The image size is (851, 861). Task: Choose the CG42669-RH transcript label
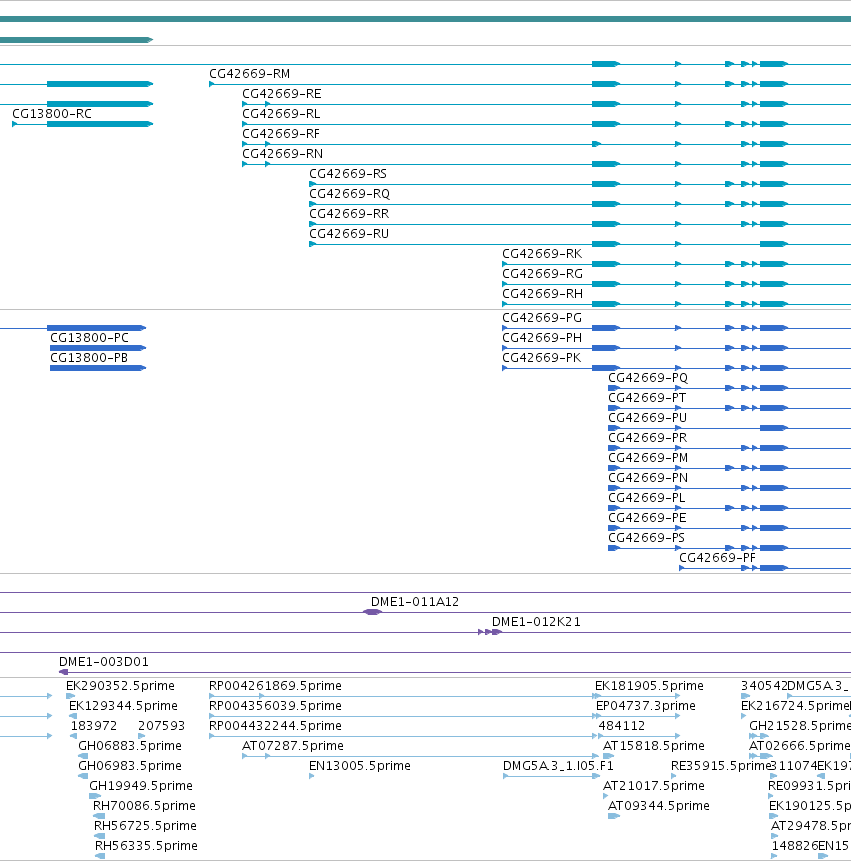pyautogui.click(x=542, y=294)
